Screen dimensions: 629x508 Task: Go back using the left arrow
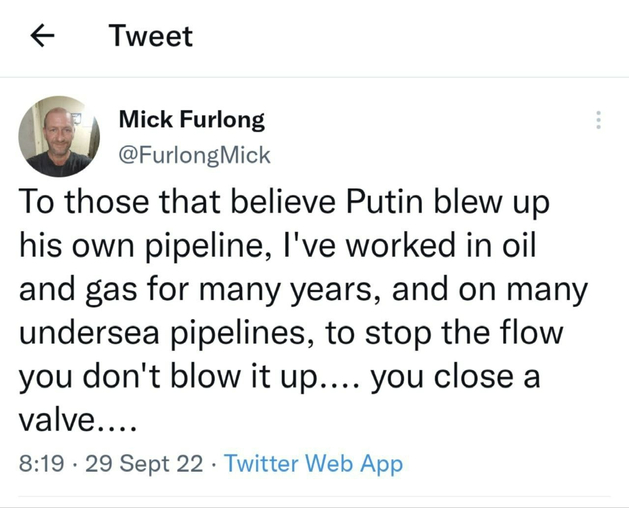click(x=42, y=37)
